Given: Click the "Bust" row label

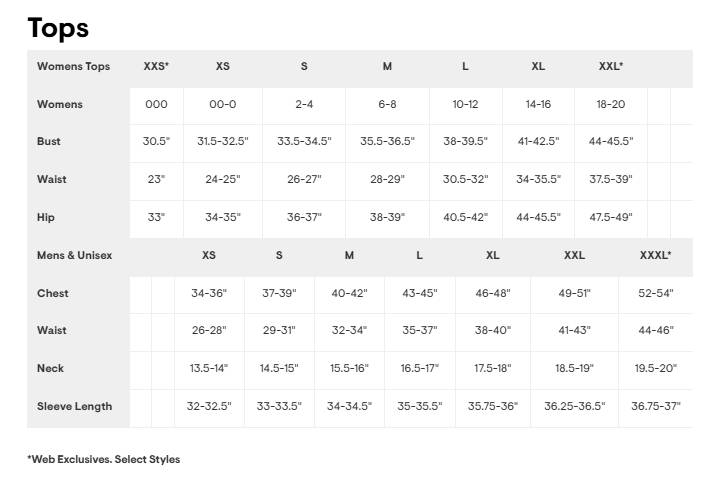Looking at the screenshot, I should (x=49, y=142).
